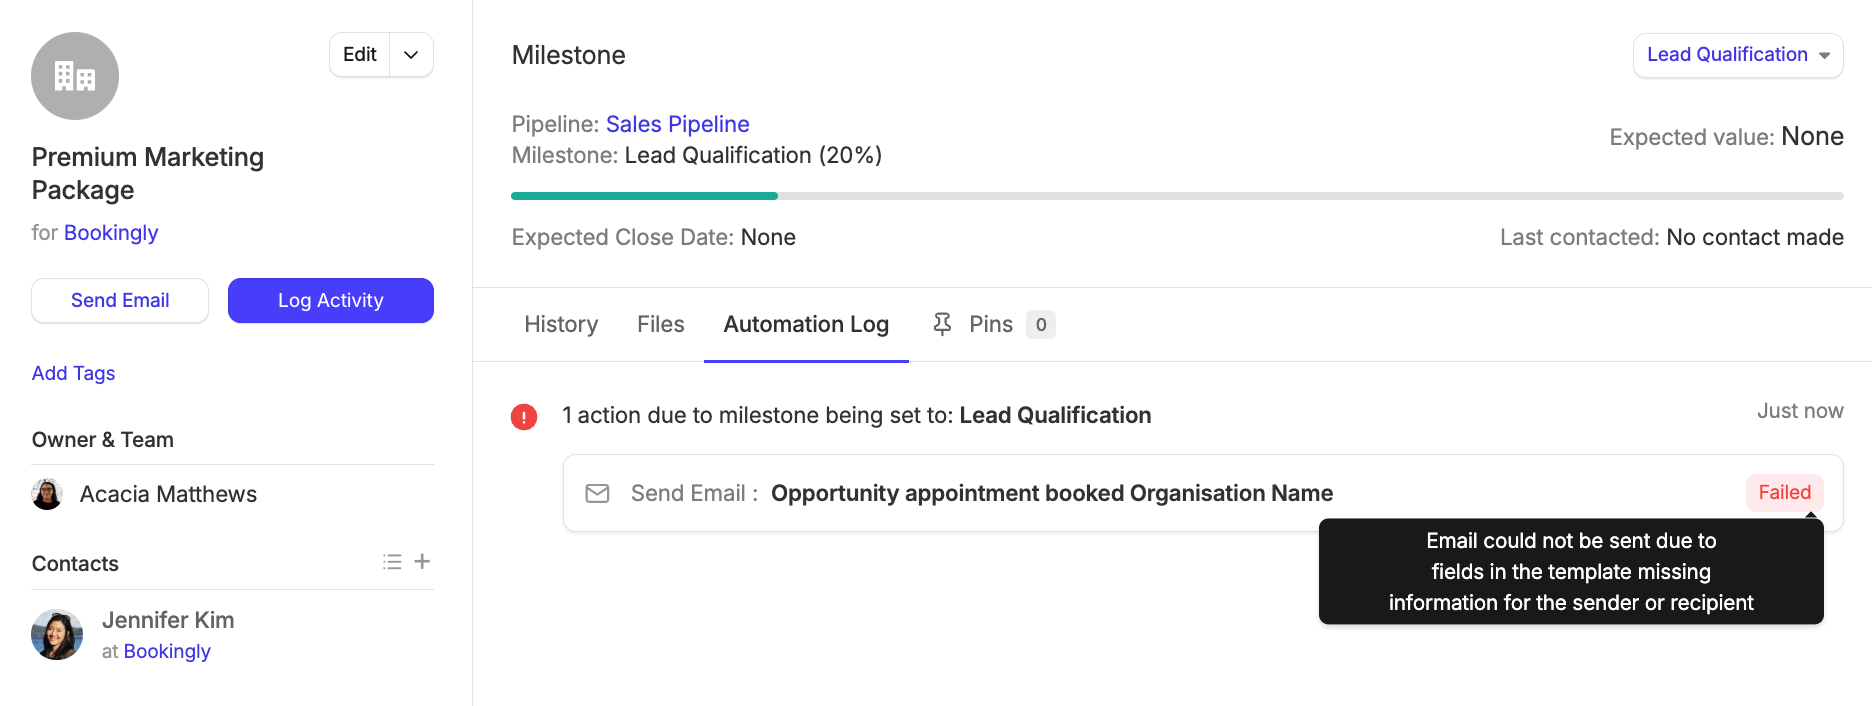Click 'Expected value: None' text

[1726, 136]
